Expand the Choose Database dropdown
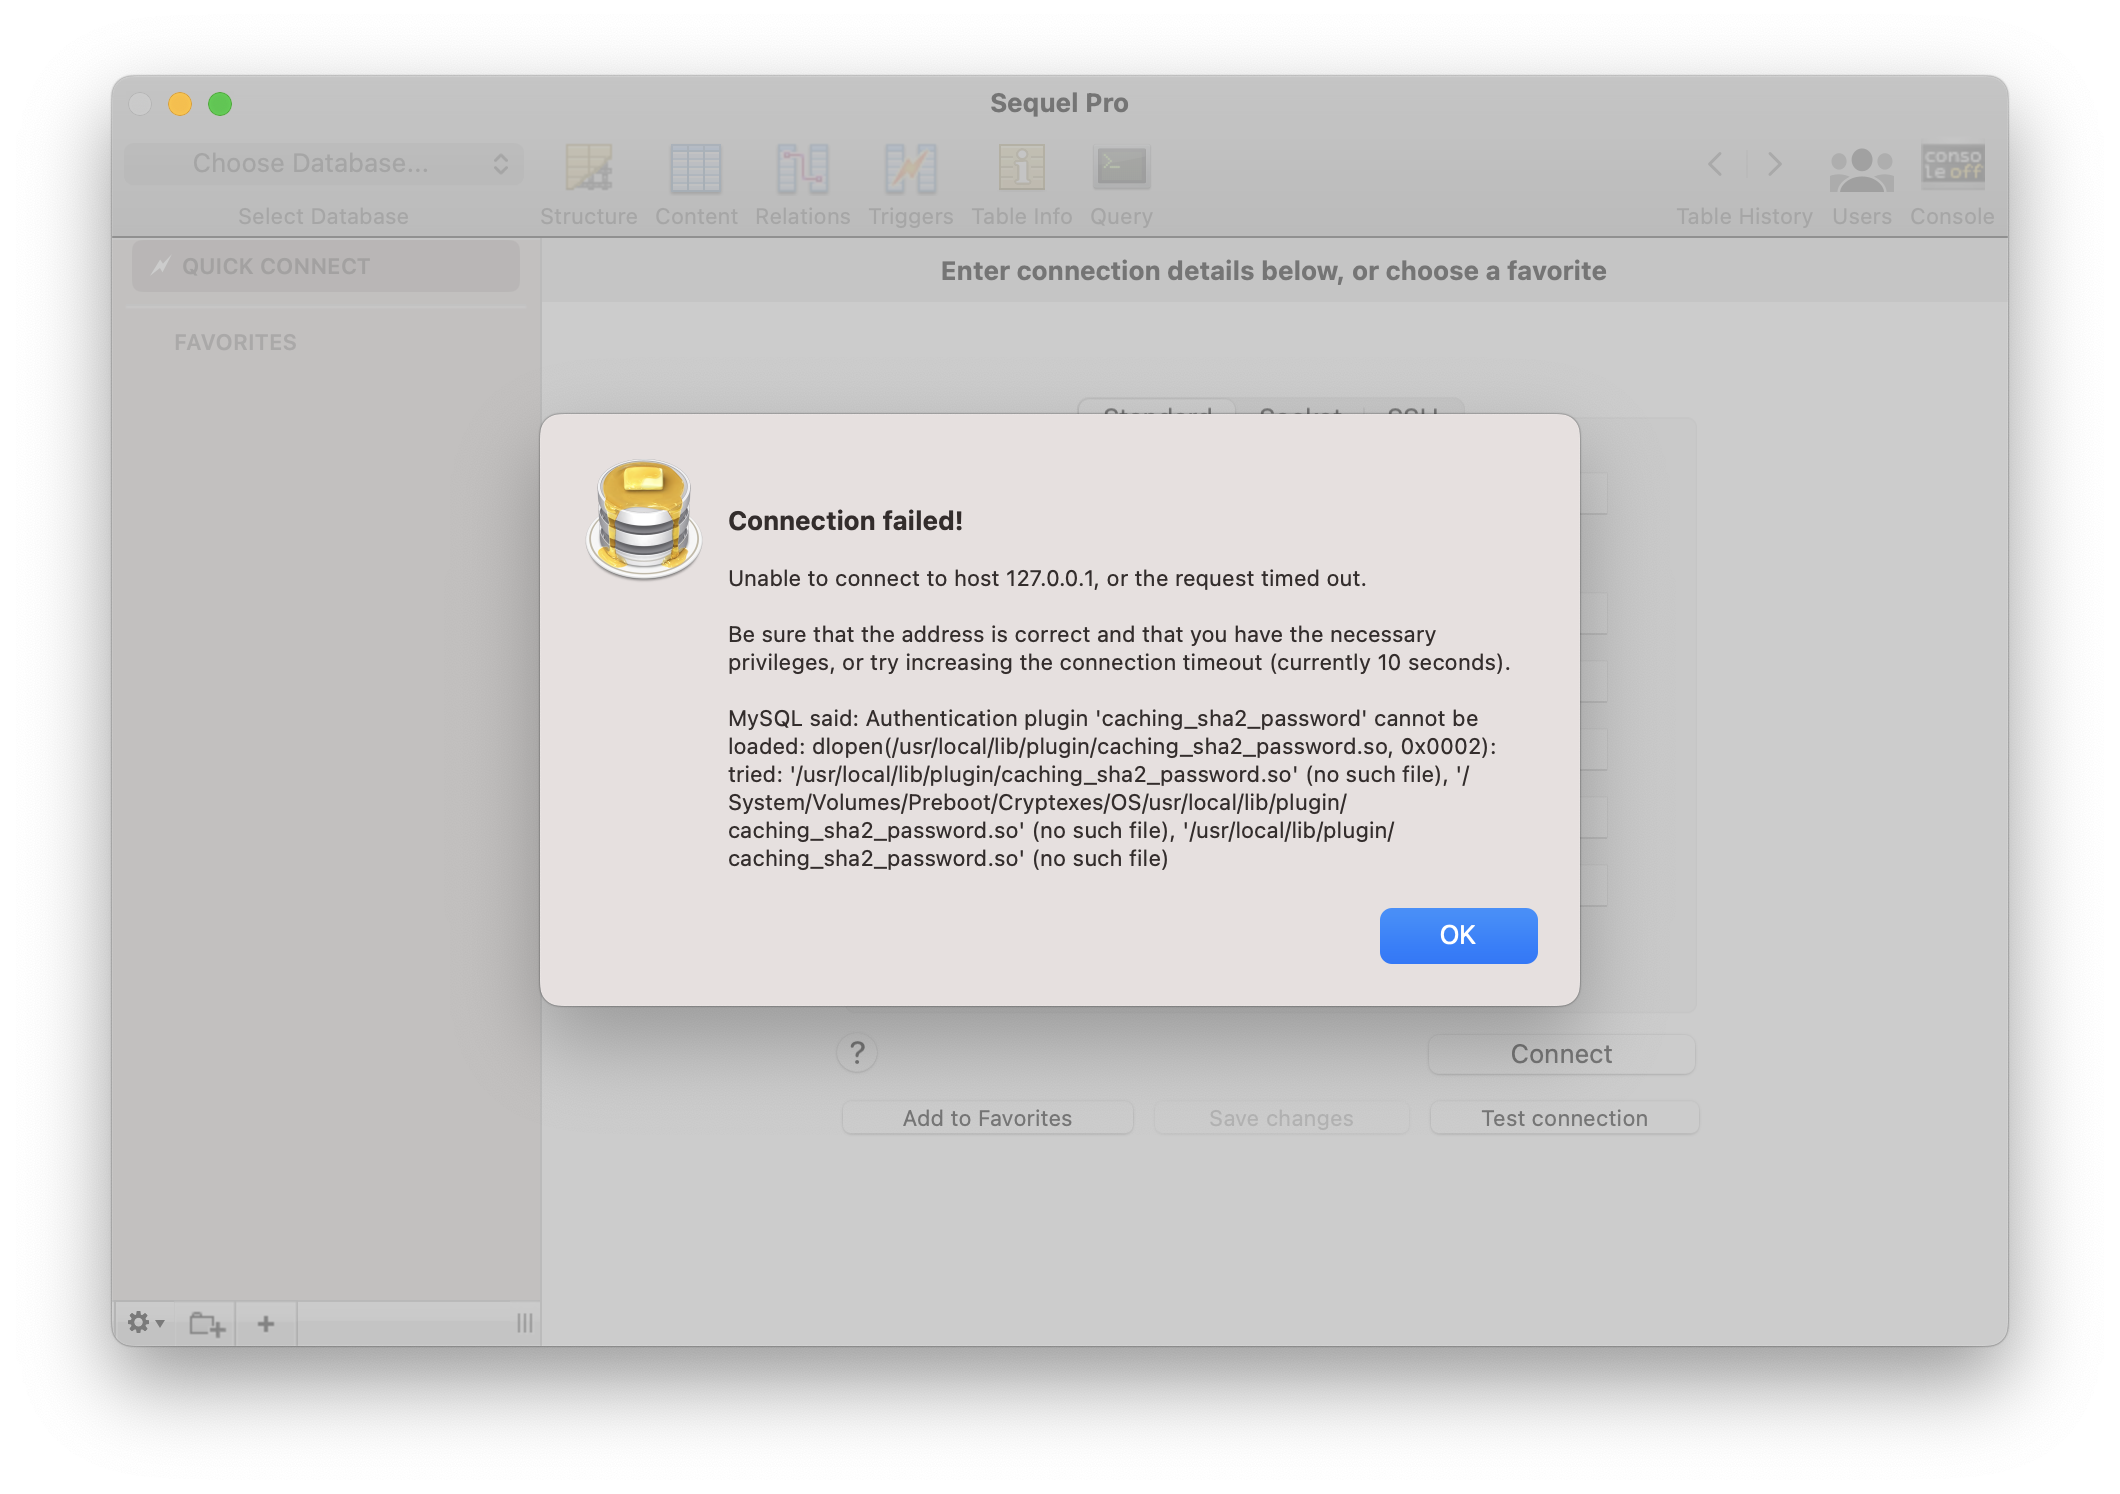Viewport: 2120px width, 1494px height. point(324,164)
